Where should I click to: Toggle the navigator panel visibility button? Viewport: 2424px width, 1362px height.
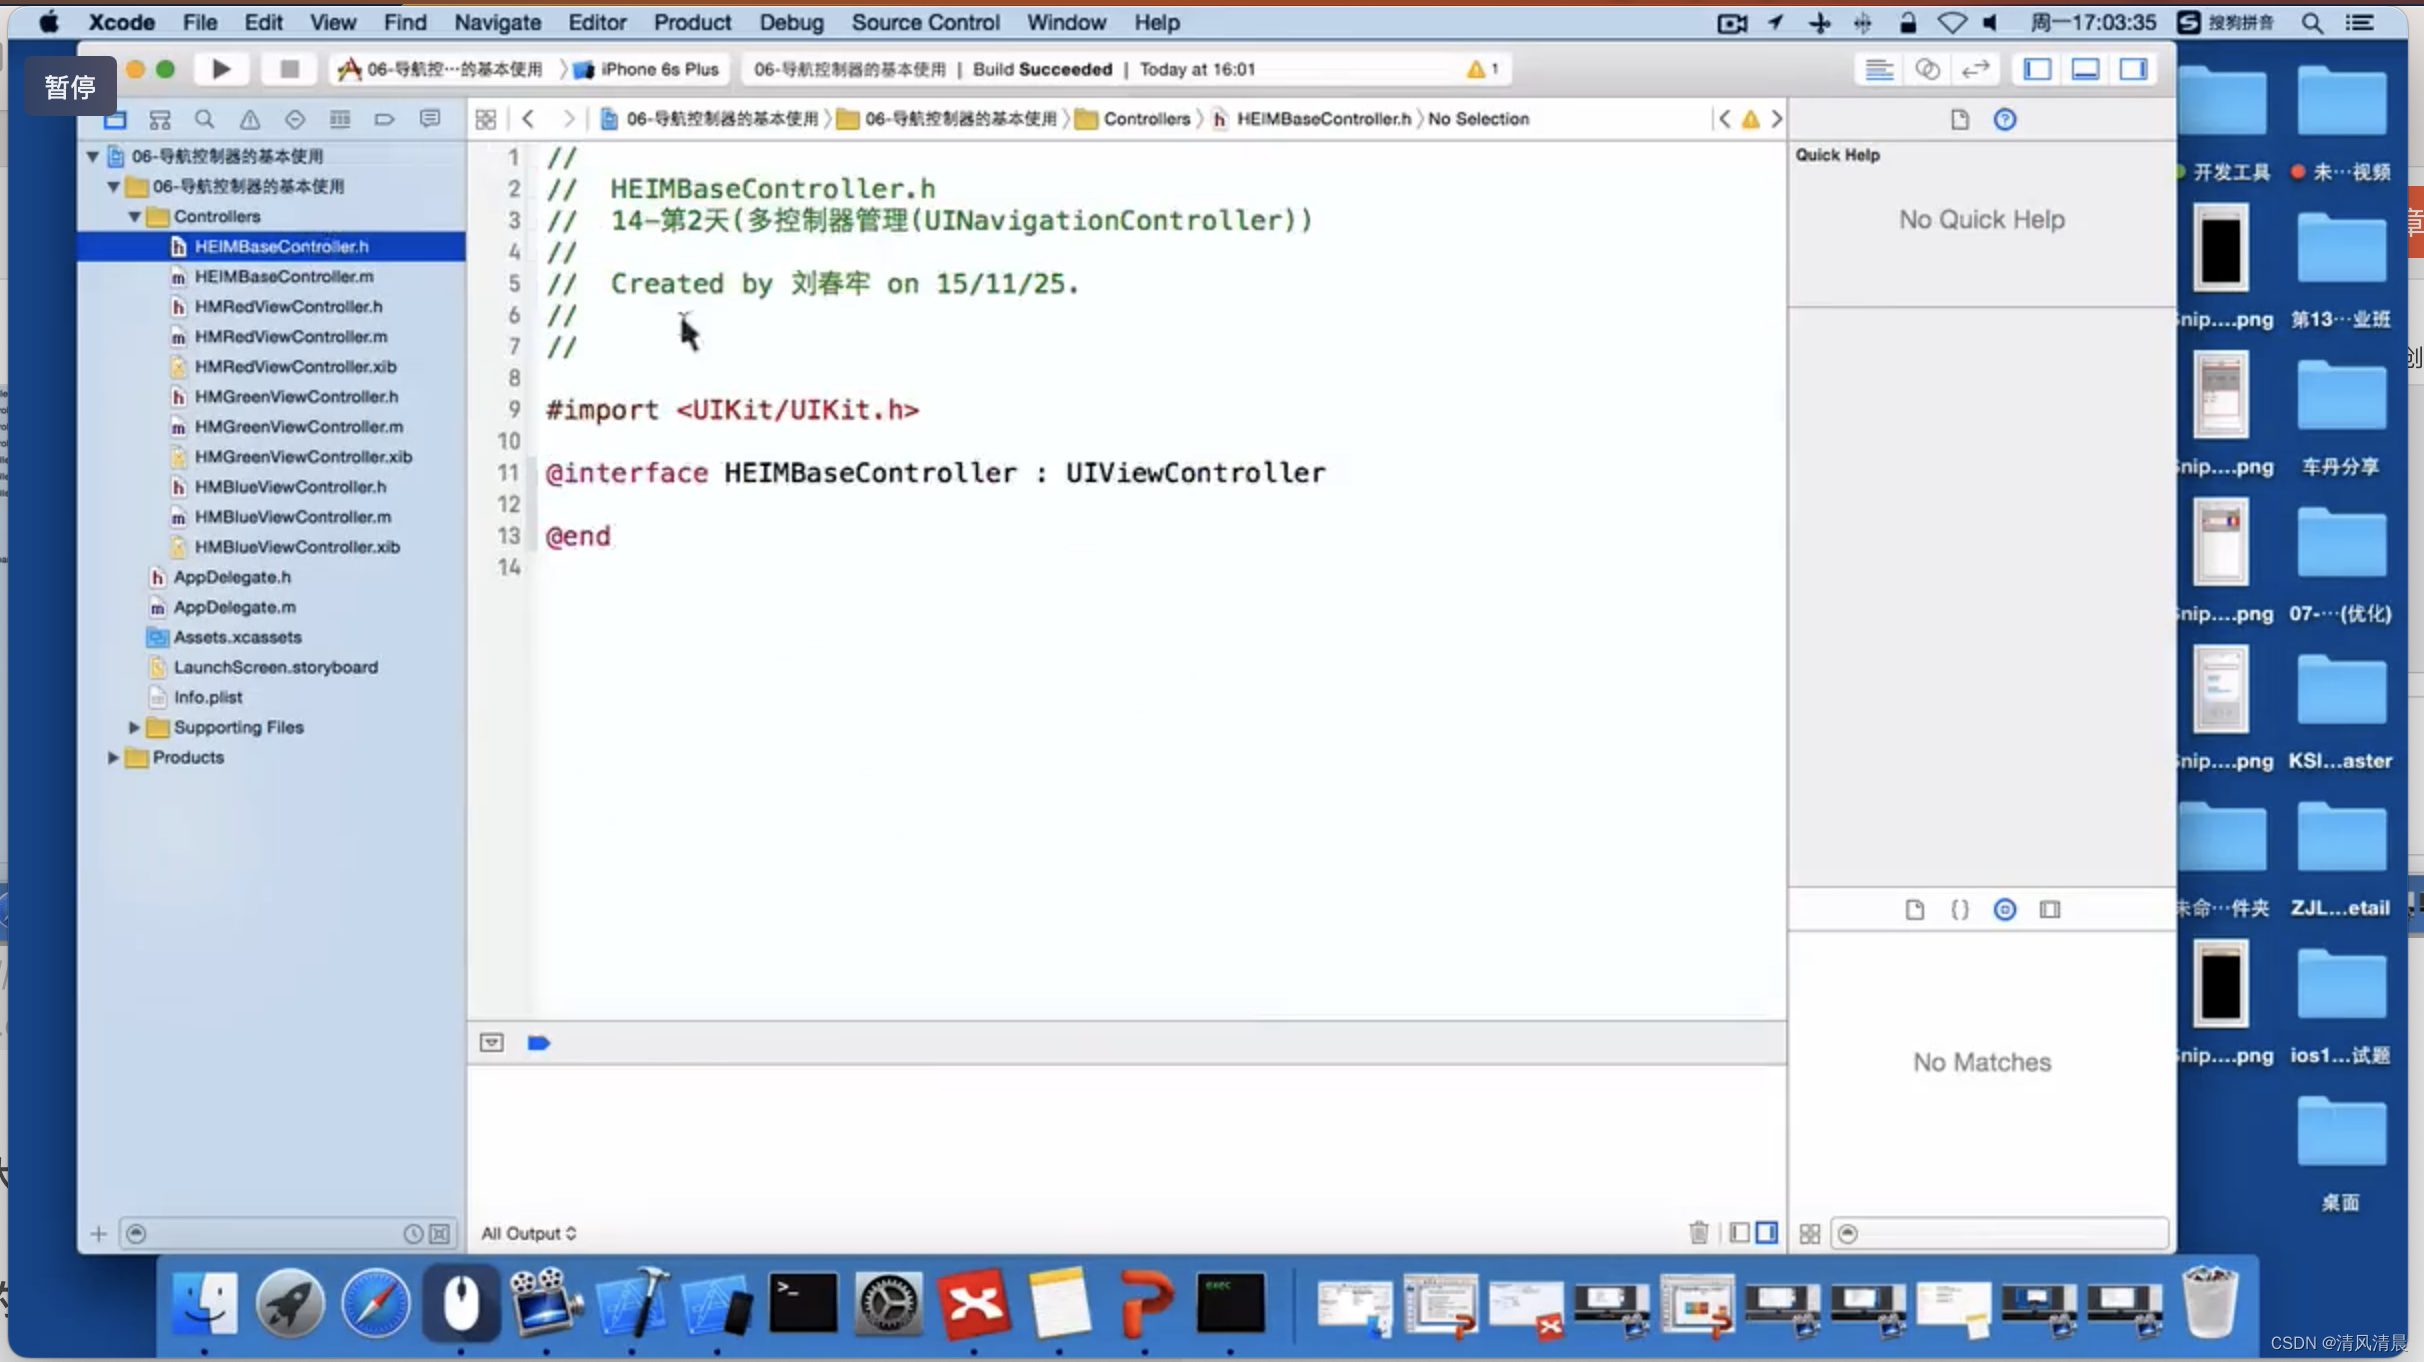[2038, 68]
